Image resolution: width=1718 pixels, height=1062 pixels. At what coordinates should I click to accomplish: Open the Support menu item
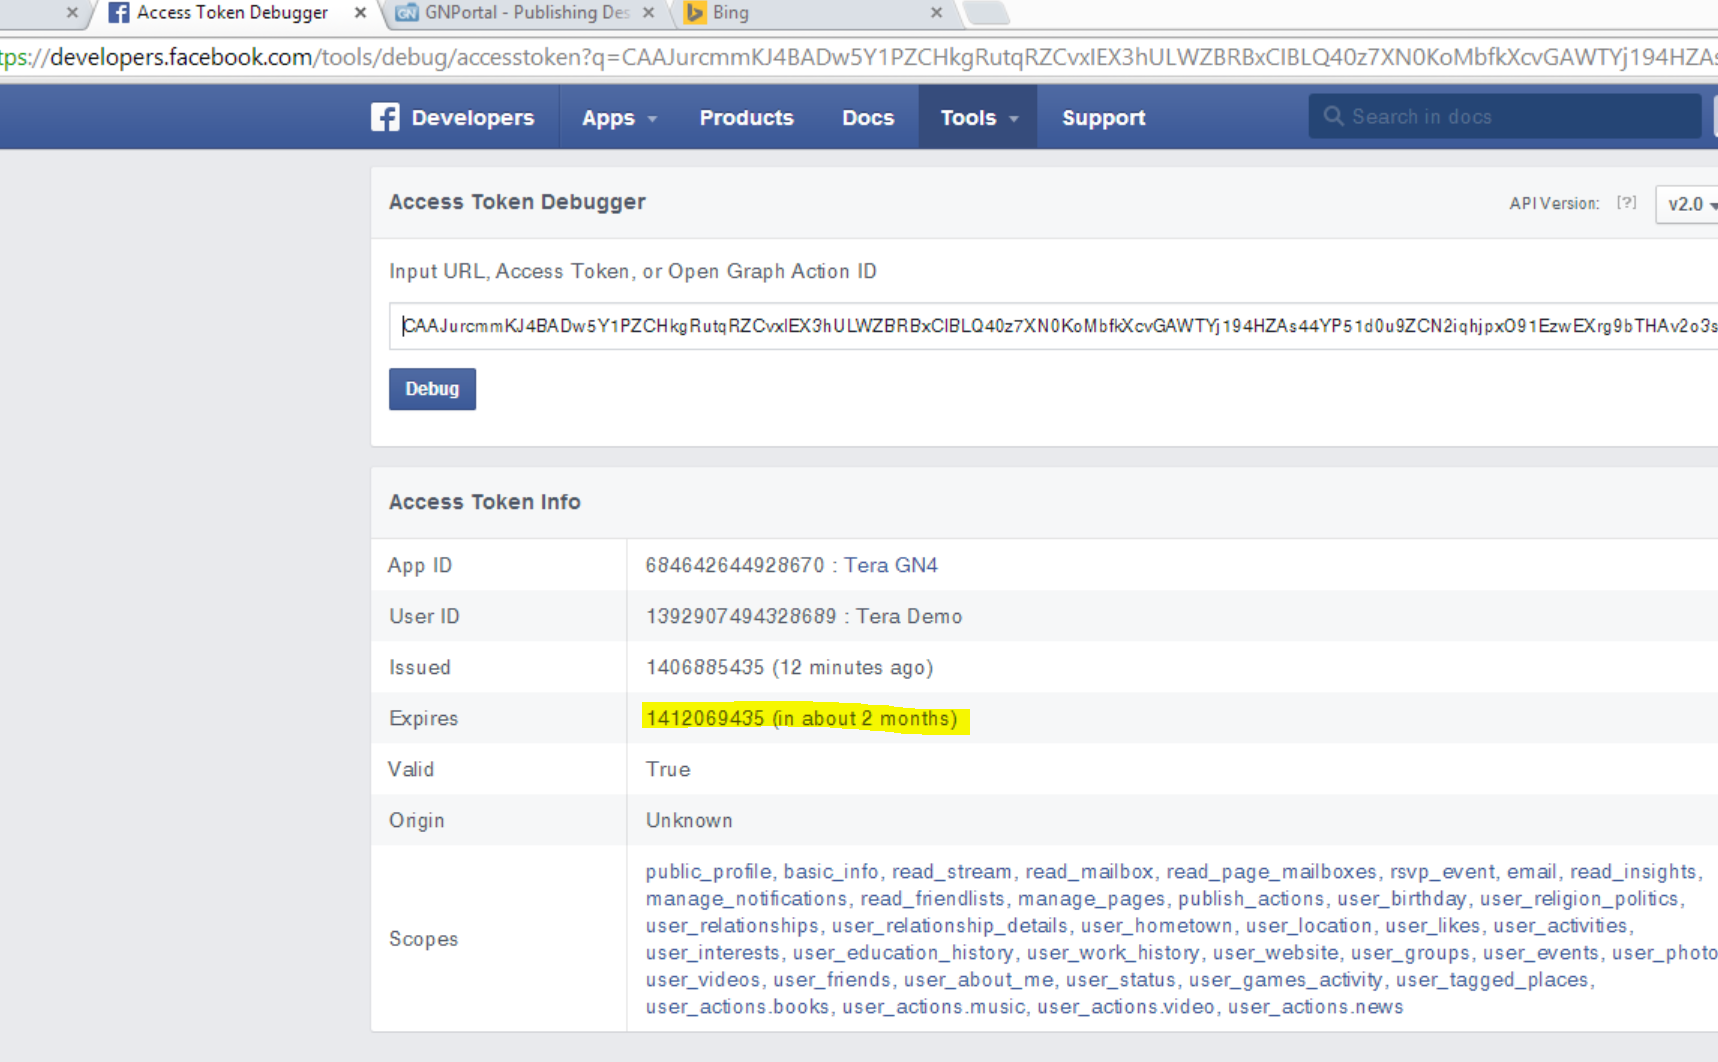tap(1103, 117)
